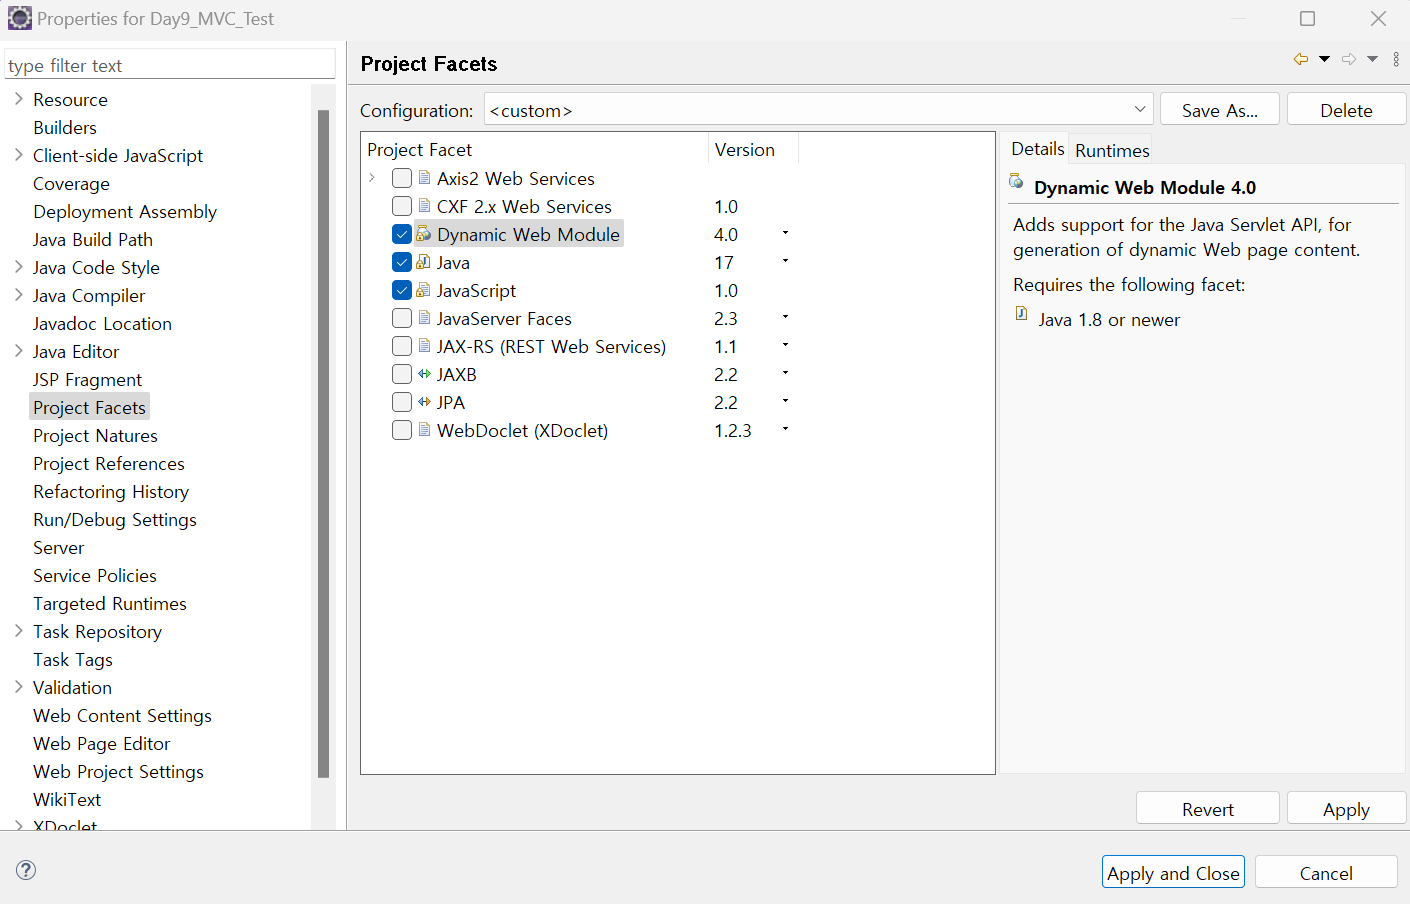Click the Save As... button

point(1219,110)
